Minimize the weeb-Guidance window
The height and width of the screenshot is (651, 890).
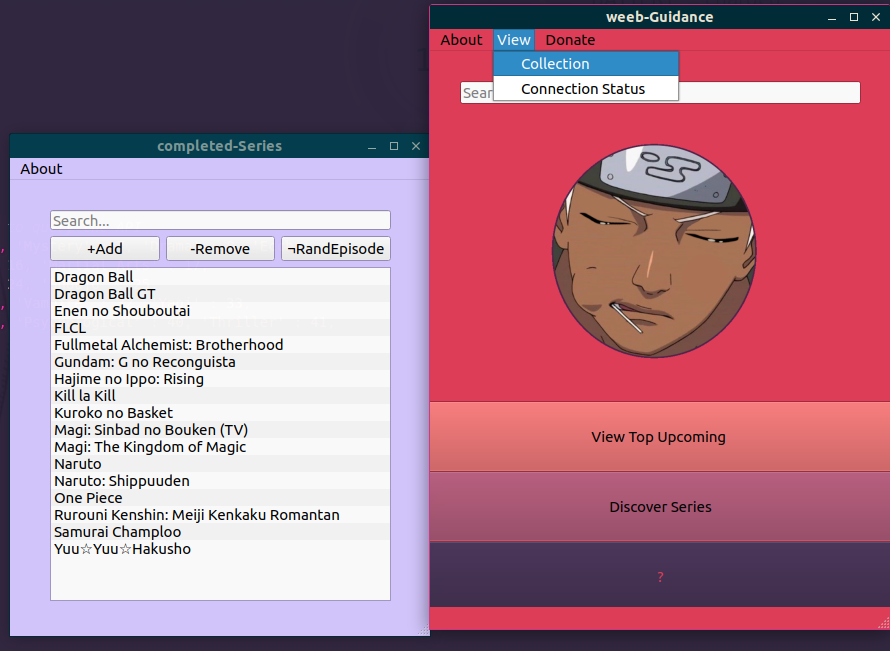(832, 17)
